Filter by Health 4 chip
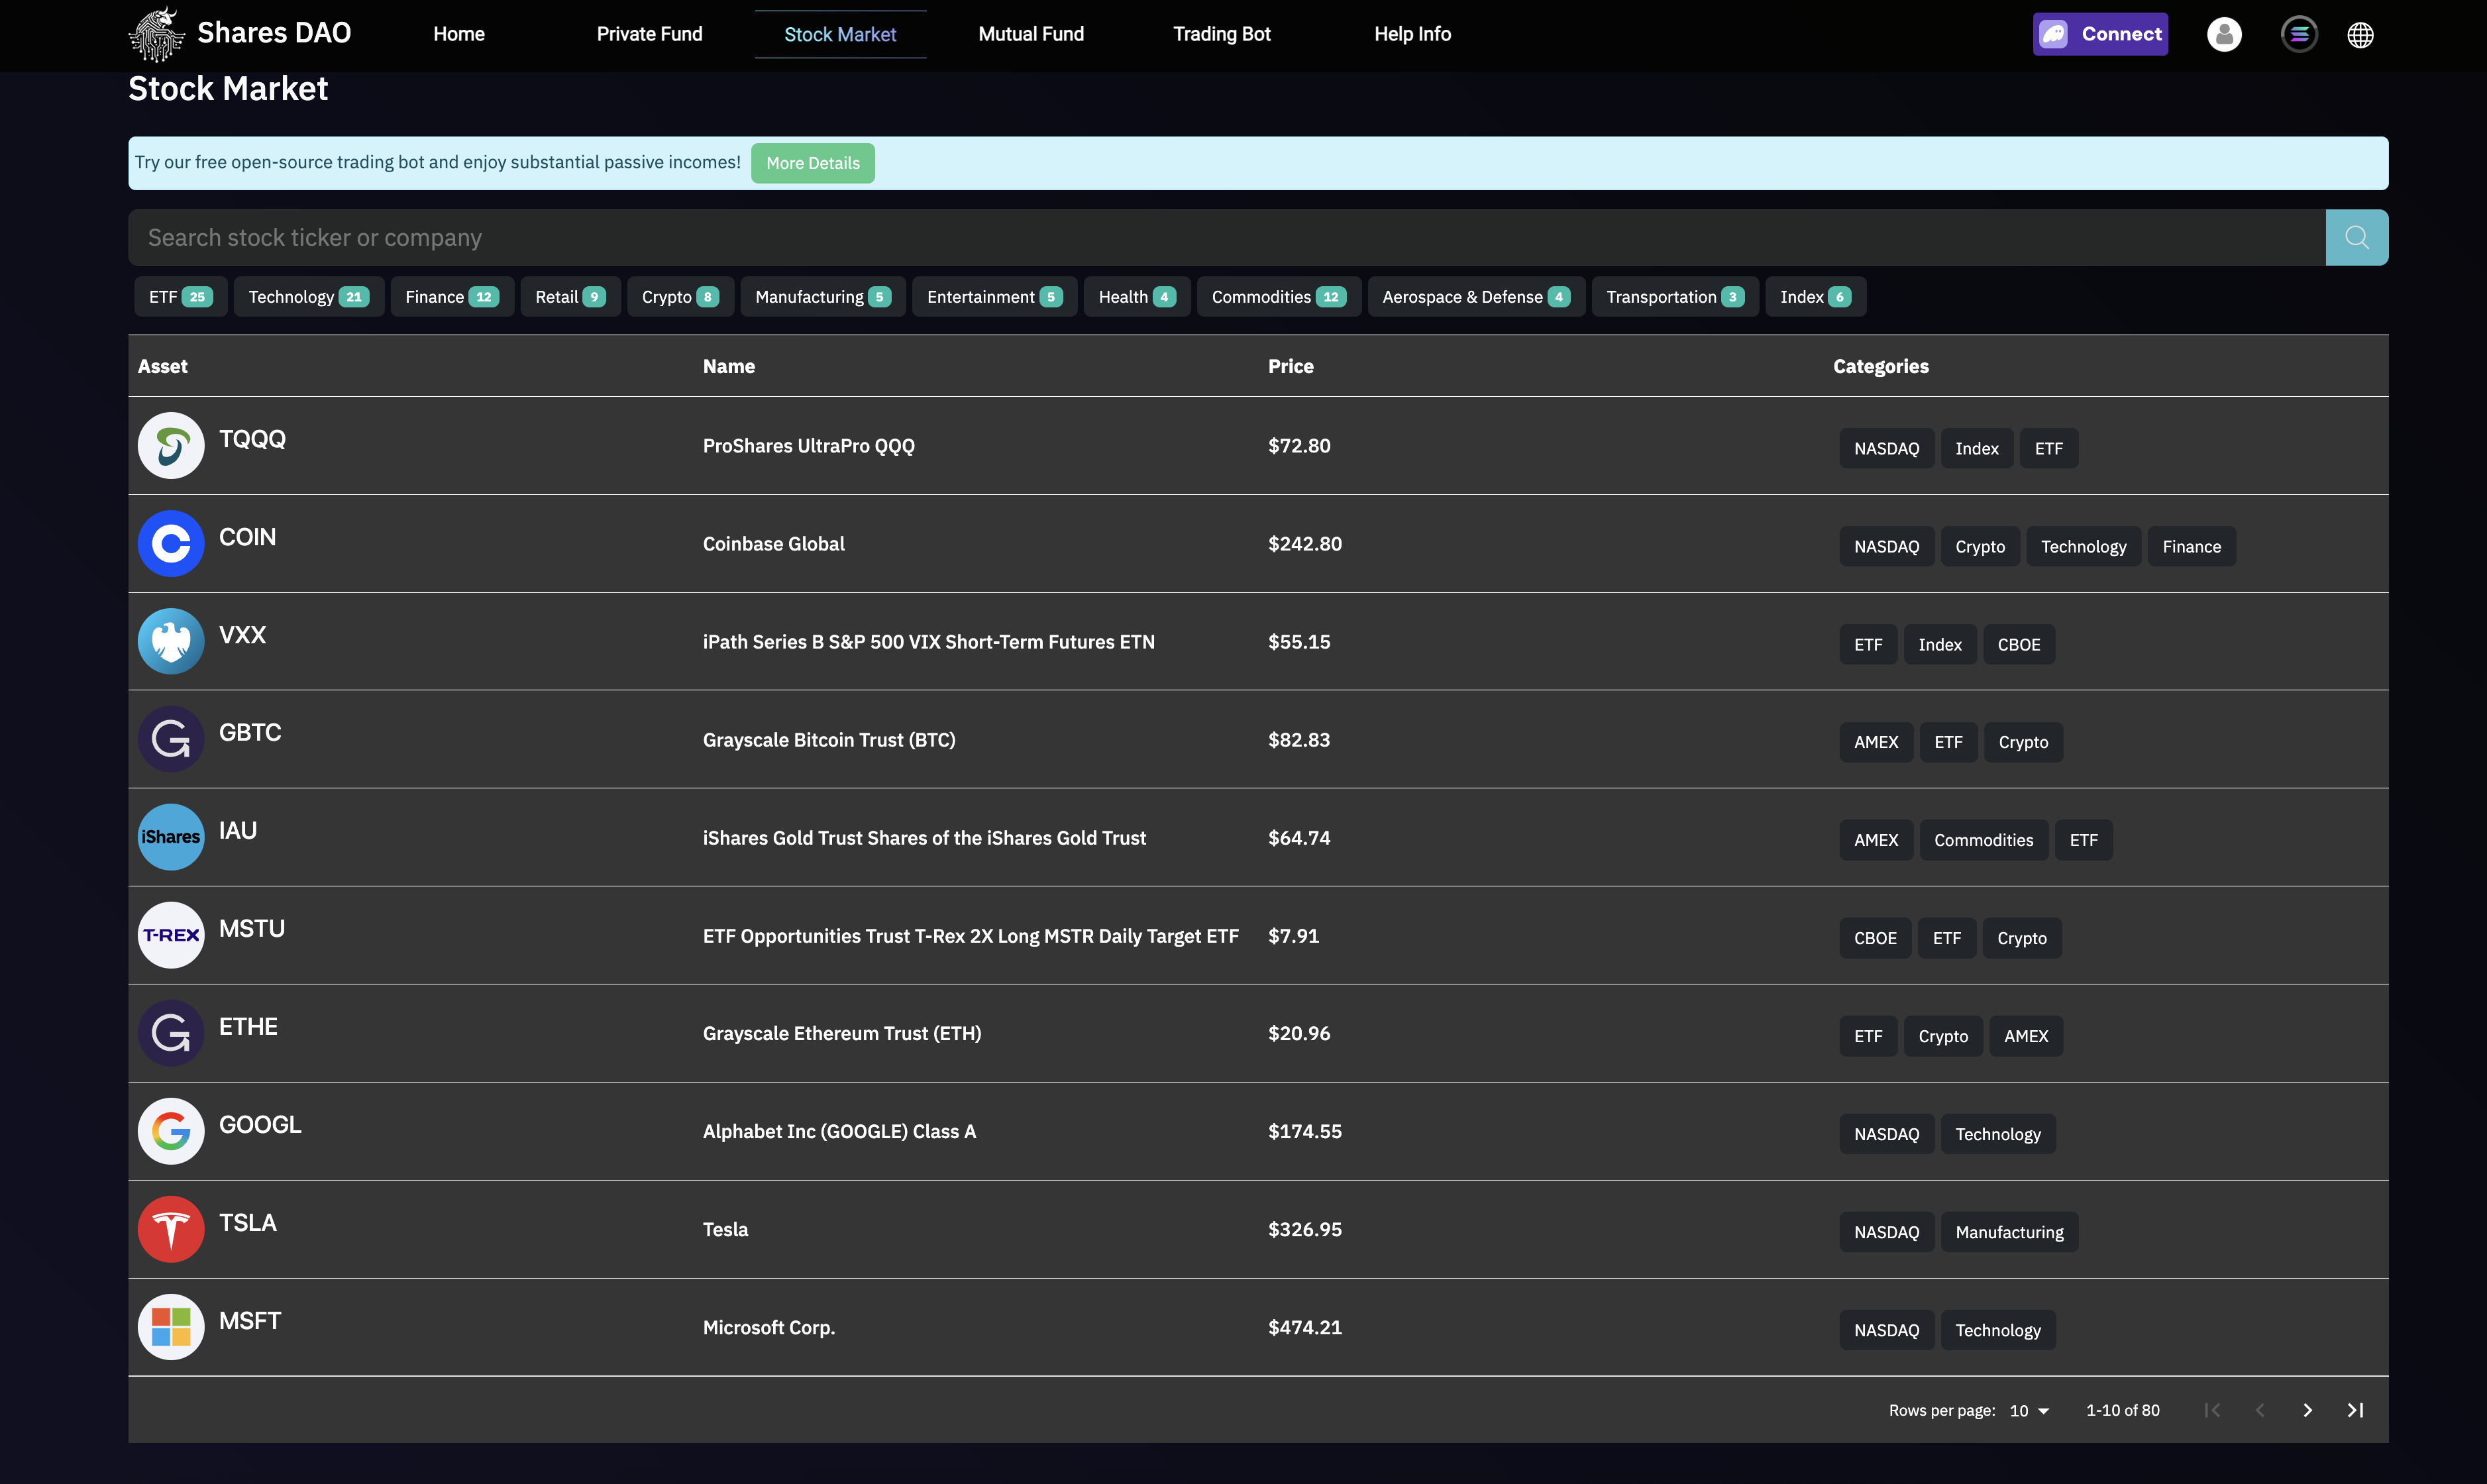The height and width of the screenshot is (1484, 2487). pyautogui.click(x=1137, y=297)
